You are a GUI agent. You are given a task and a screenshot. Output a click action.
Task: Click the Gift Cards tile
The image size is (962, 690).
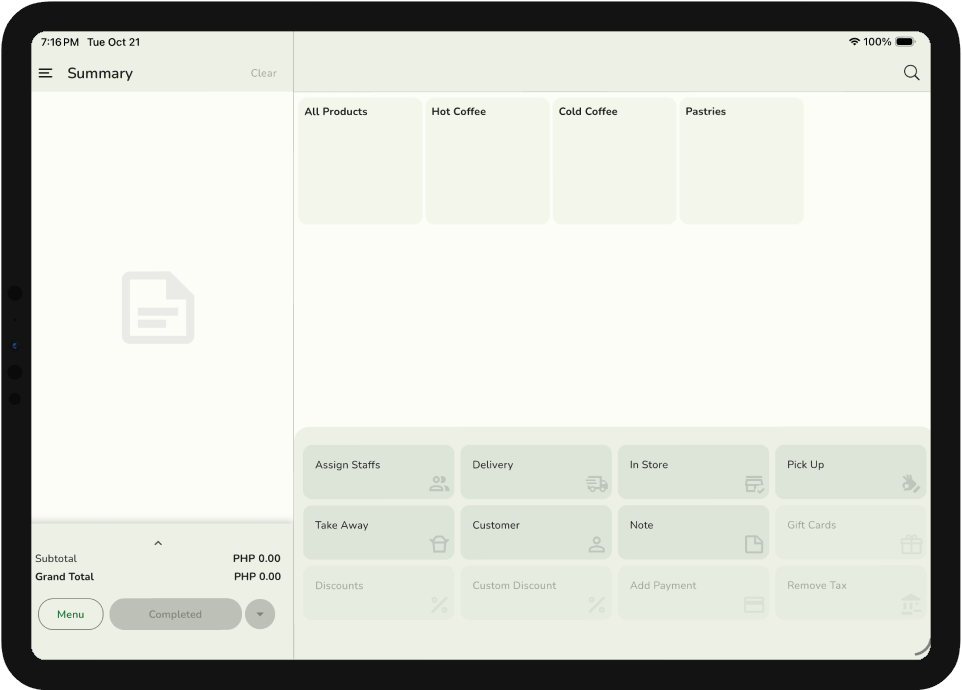850,532
